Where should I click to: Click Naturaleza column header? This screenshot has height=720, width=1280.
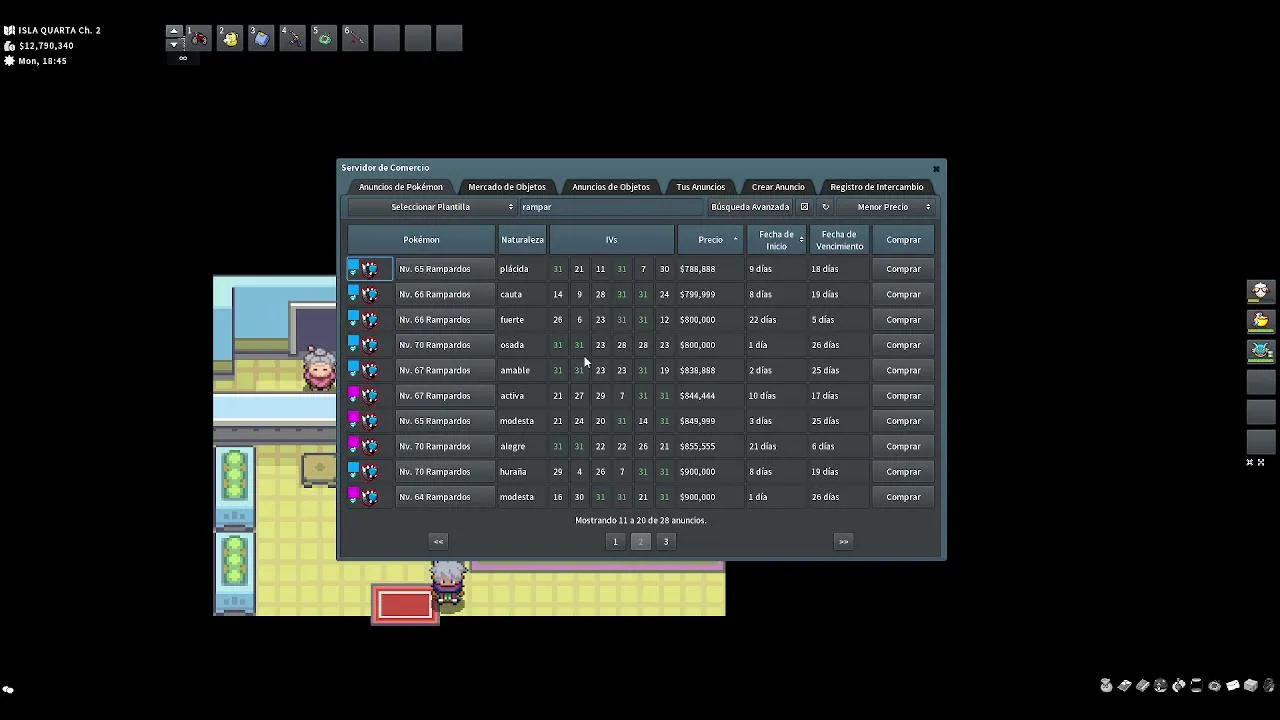(x=523, y=240)
